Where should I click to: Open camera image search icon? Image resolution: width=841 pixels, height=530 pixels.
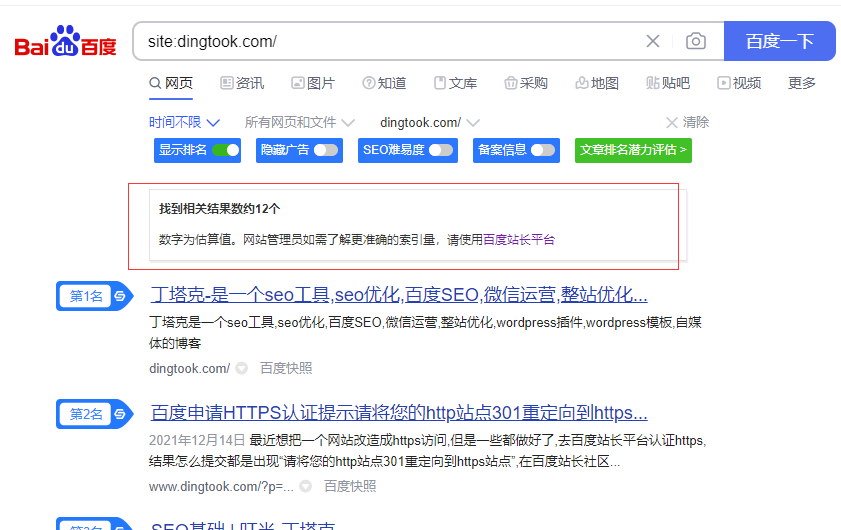[696, 41]
